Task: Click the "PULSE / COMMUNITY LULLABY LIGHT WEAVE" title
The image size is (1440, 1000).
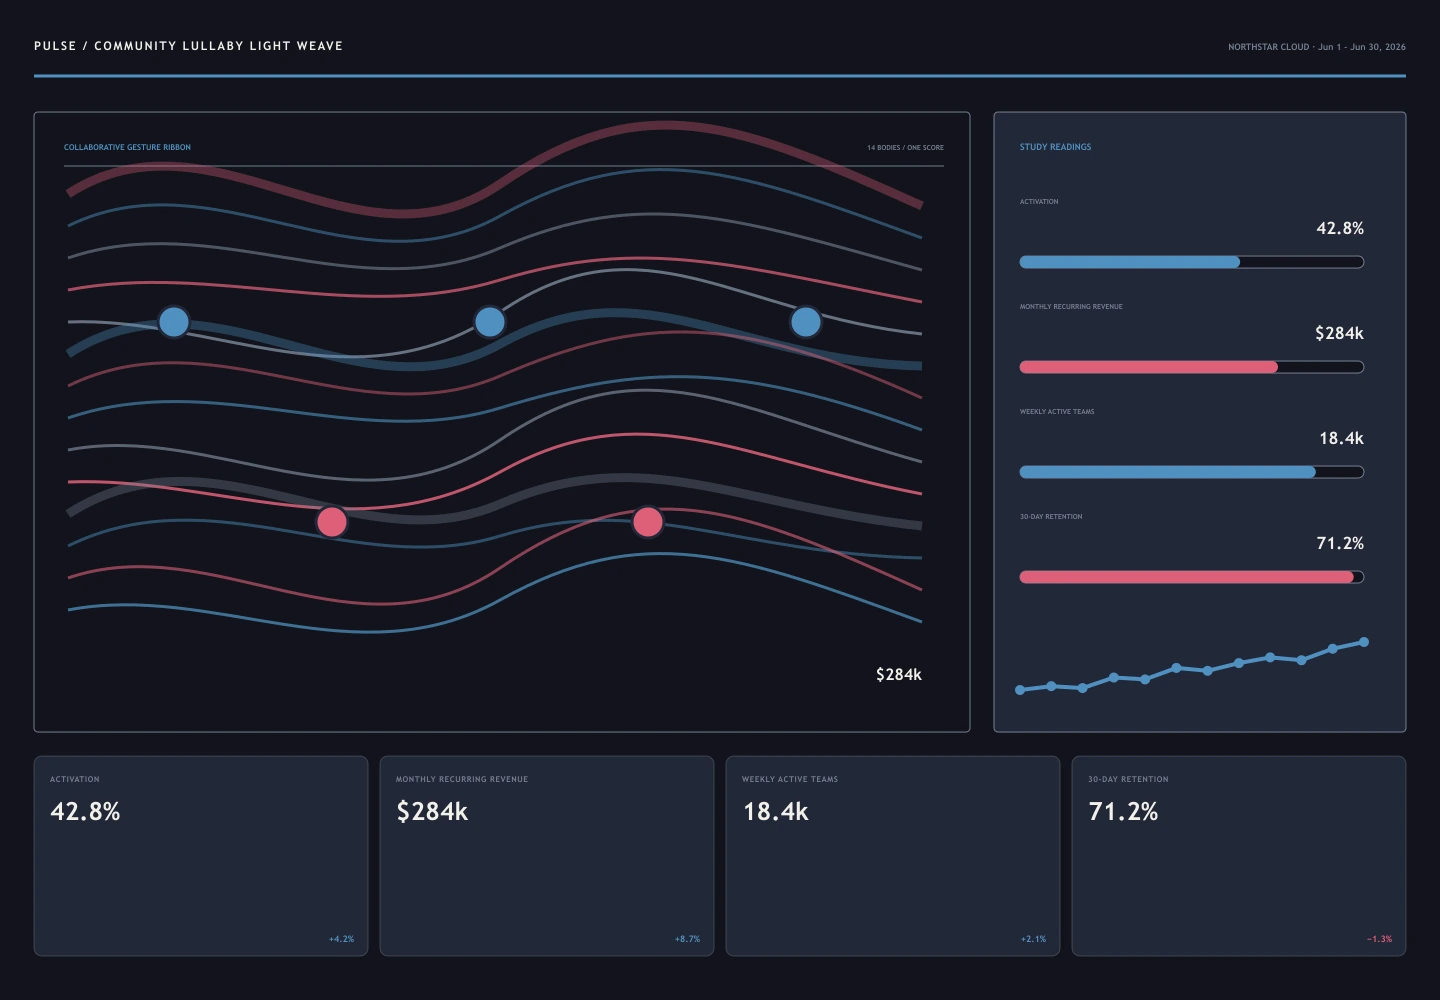Action: click(x=188, y=46)
